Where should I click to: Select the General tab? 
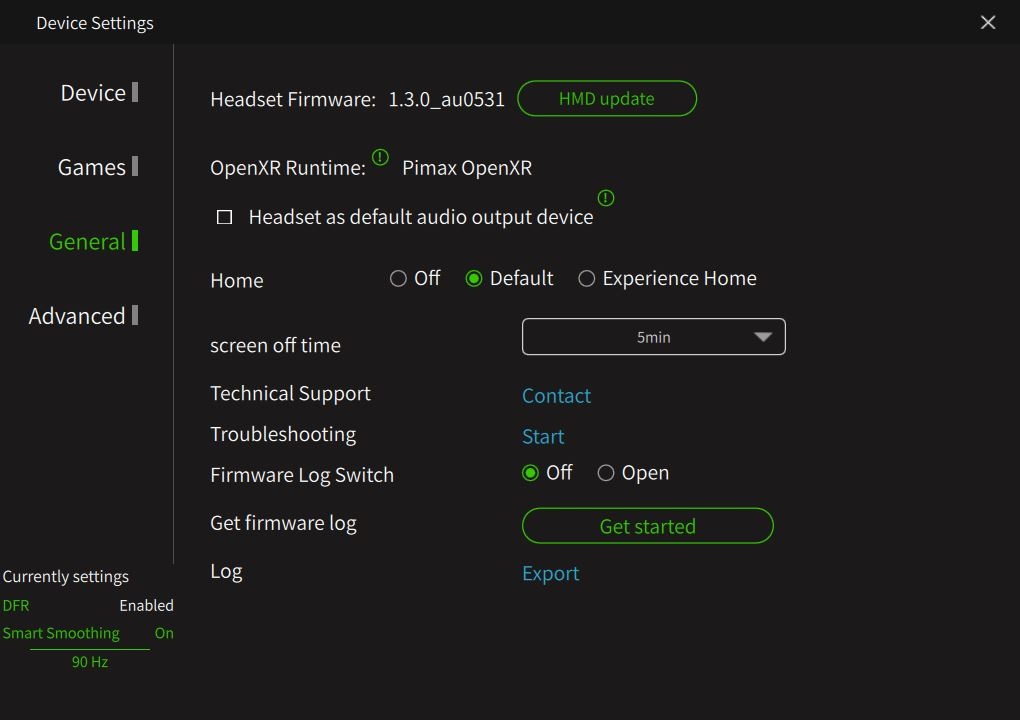click(87, 241)
